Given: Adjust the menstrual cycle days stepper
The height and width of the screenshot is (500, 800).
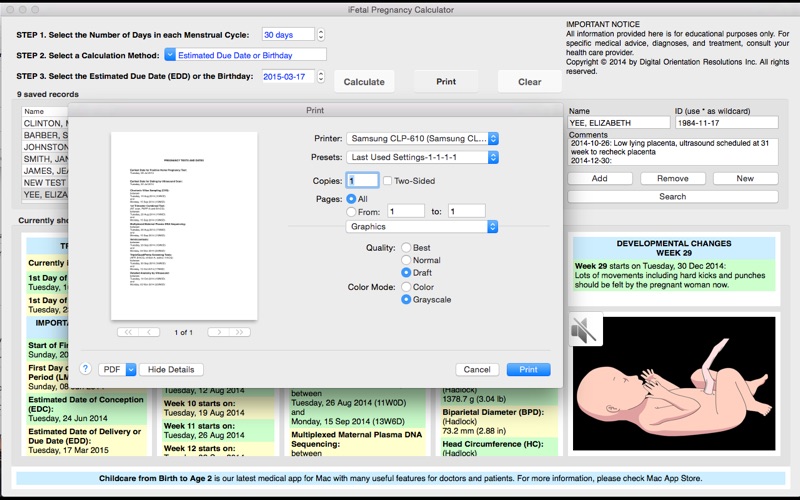Looking at the screenshot, I should point(321,35).
